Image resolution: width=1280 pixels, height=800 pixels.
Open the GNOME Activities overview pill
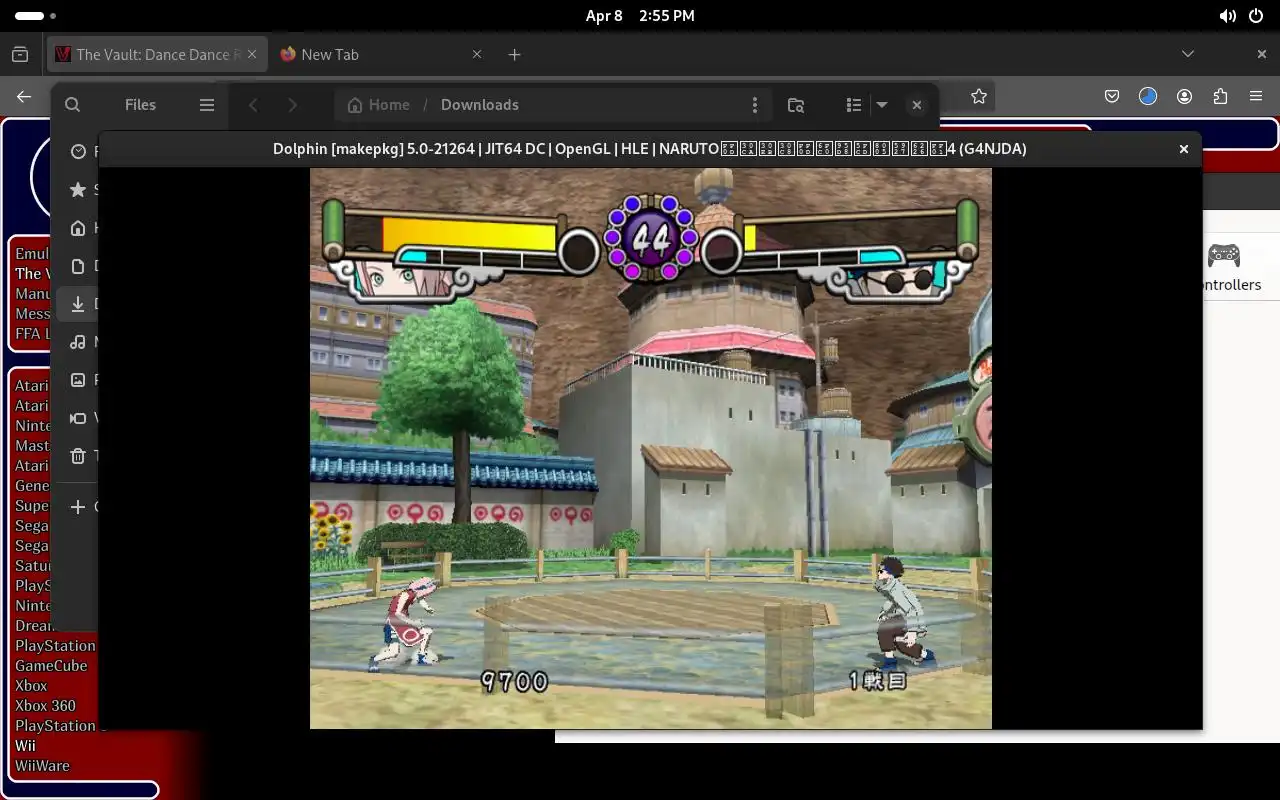click(36, 16)
